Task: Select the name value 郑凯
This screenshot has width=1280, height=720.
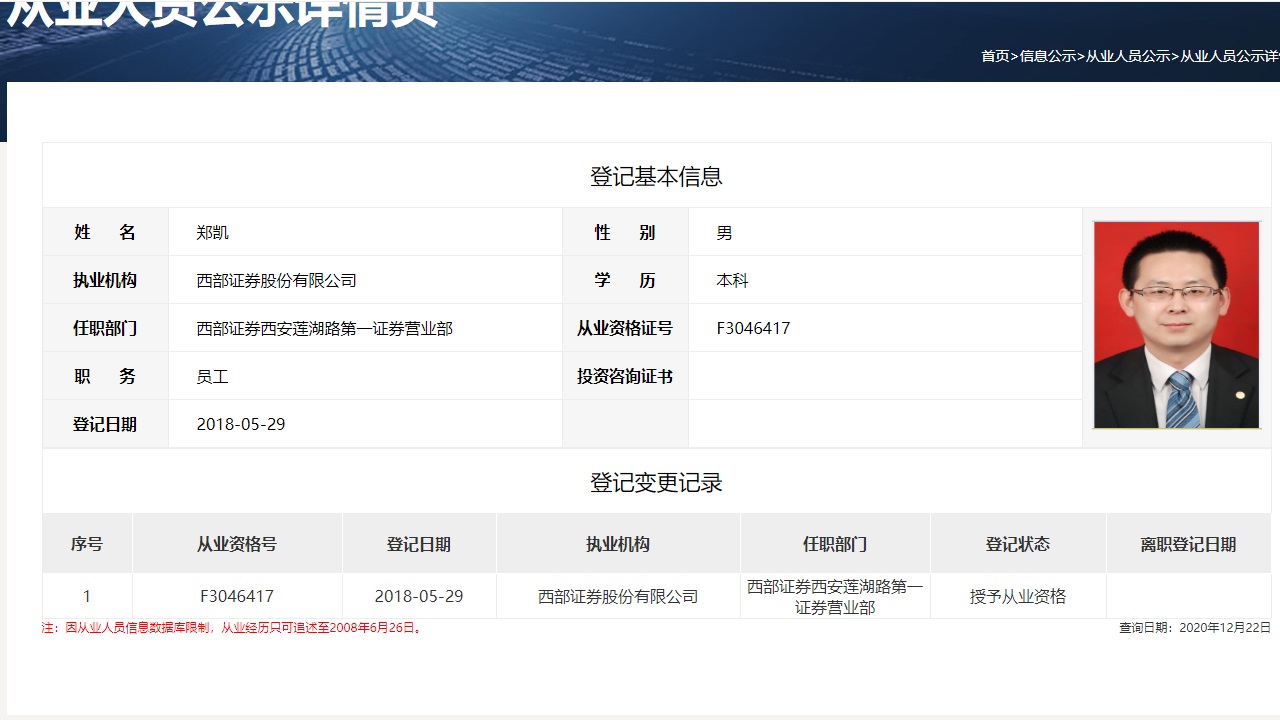Action: click(x=213, y=233)
